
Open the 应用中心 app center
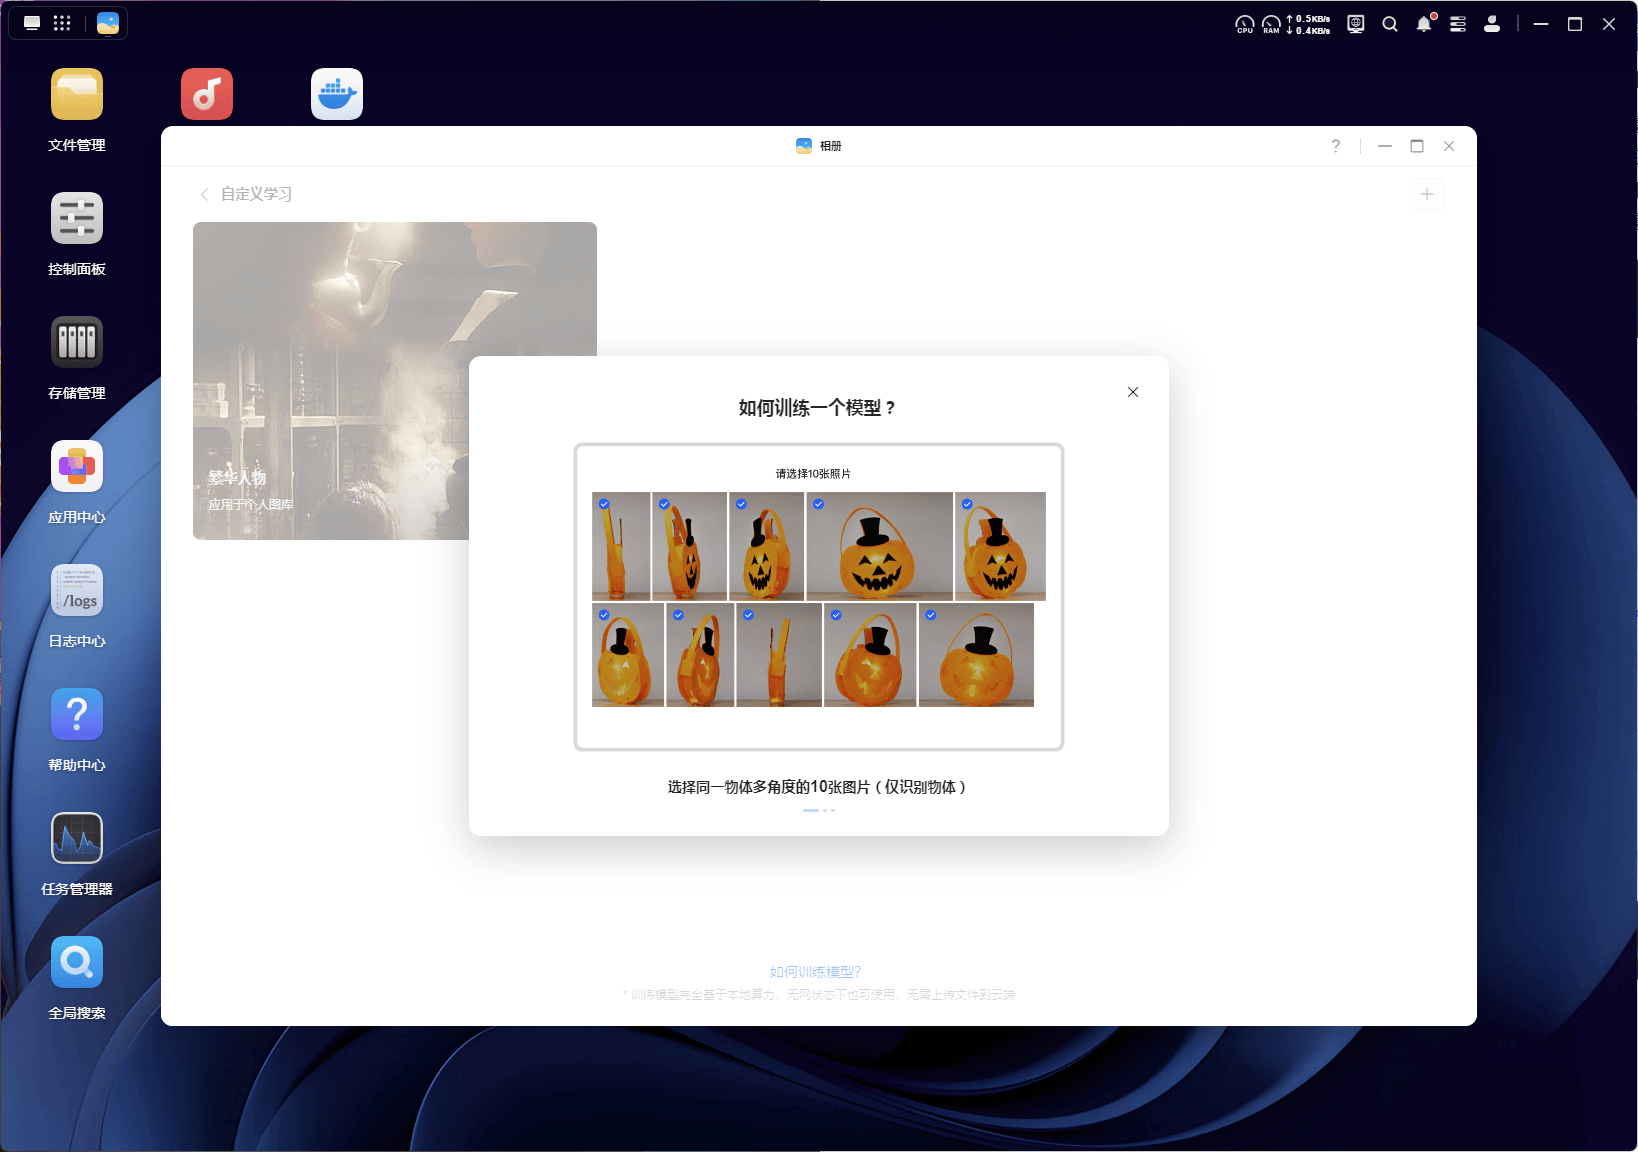pyautogui.click(x=77, y=467)
